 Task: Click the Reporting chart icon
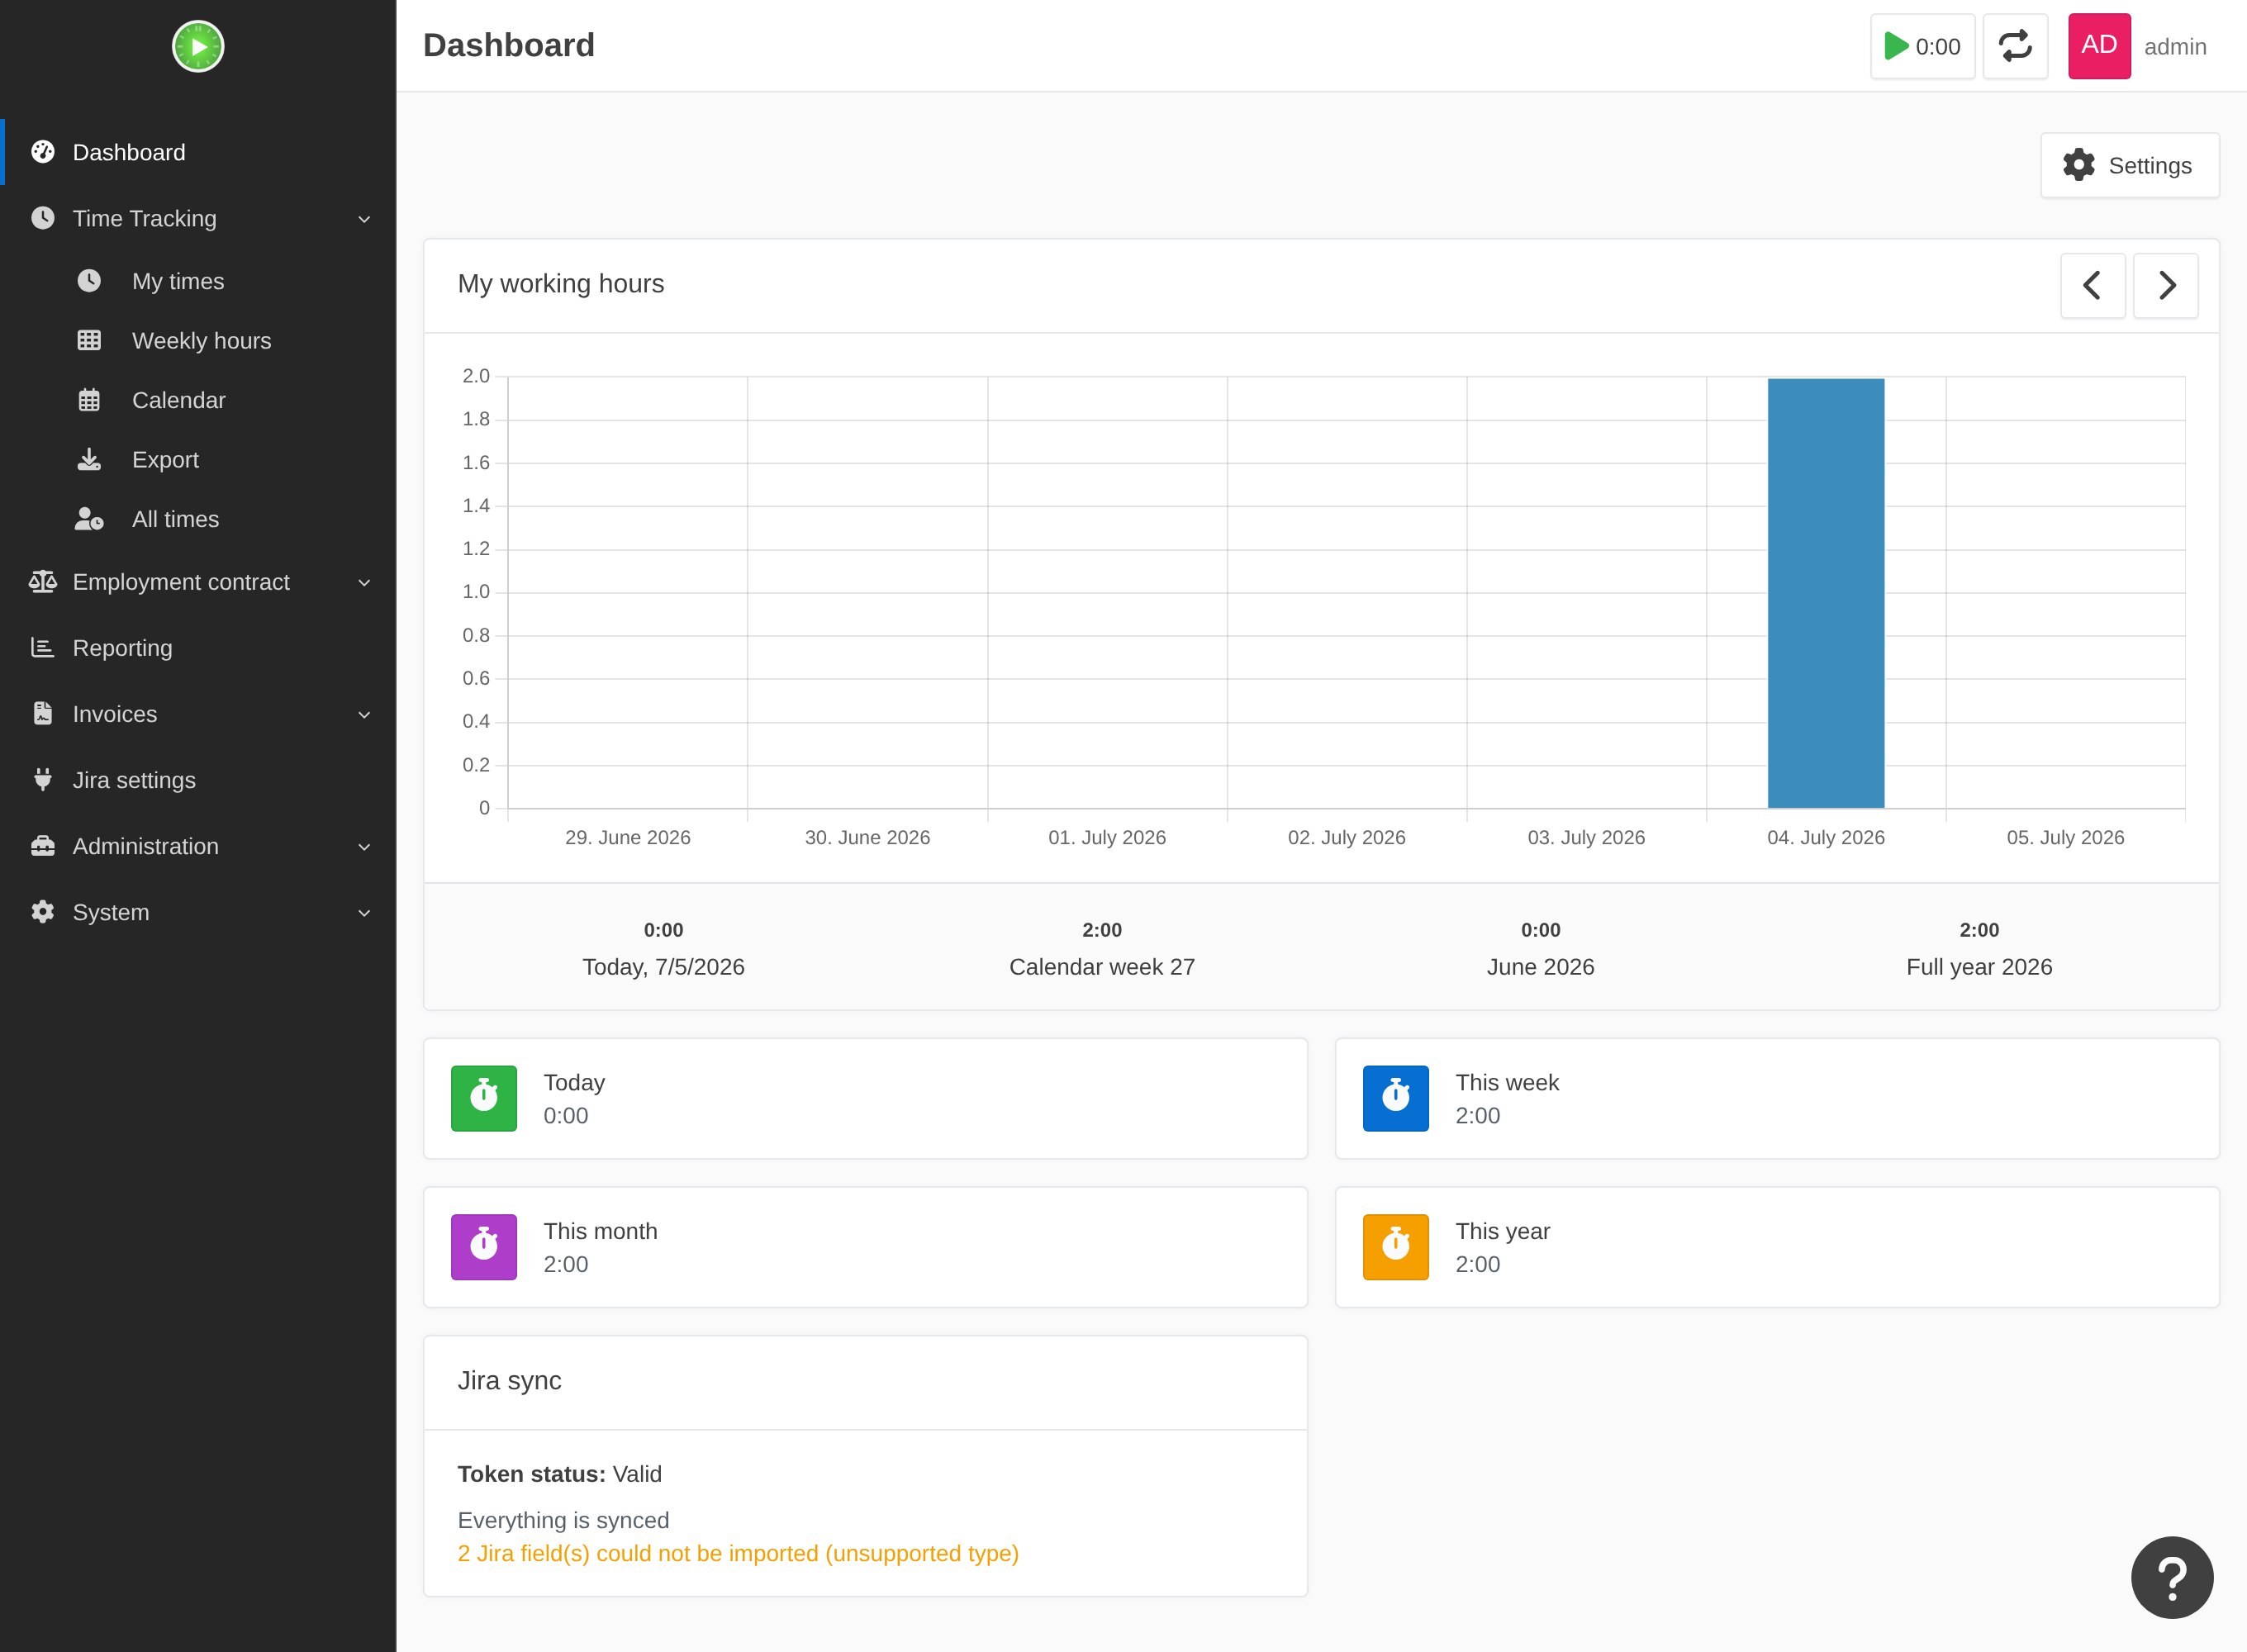43,648
